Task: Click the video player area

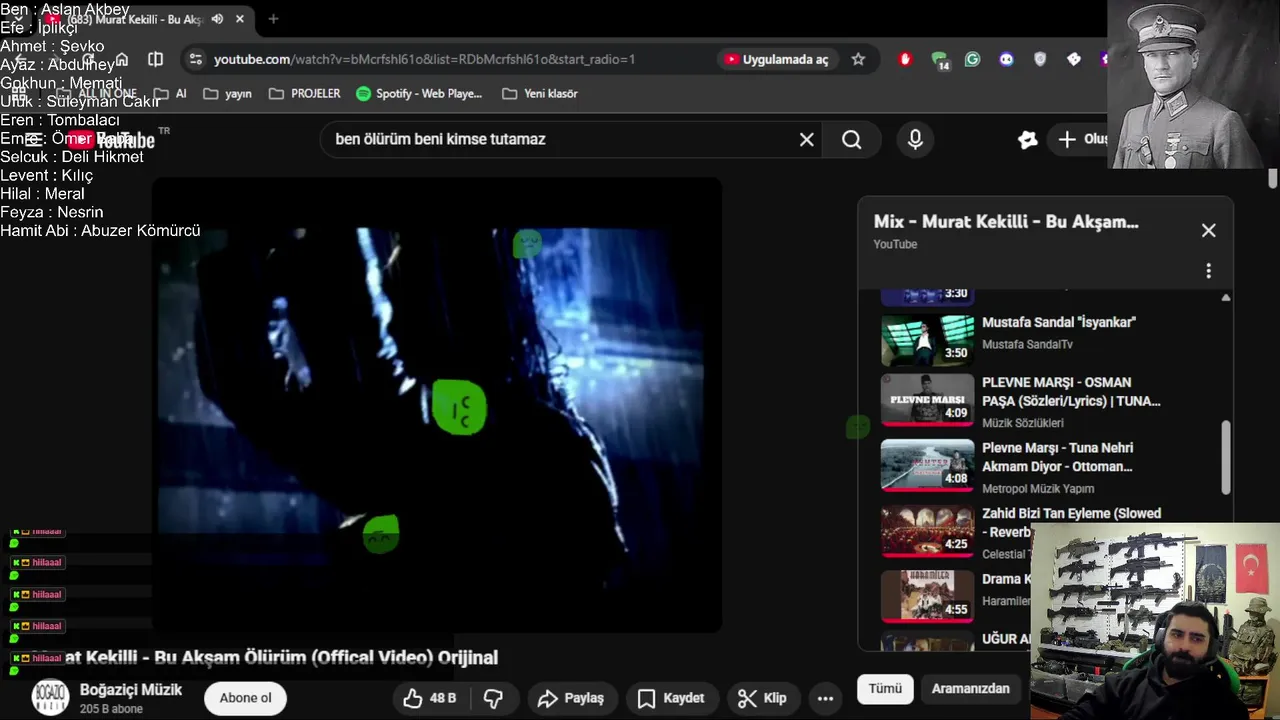Action: tap(437, 405)
